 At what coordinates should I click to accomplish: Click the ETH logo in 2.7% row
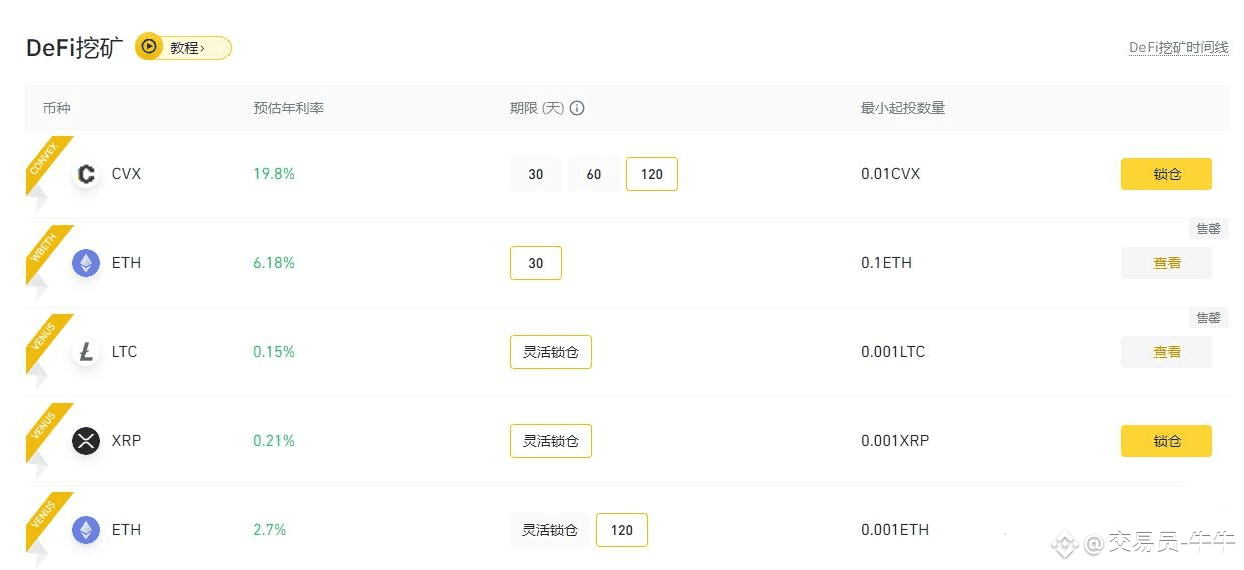pyautogui.click(x=86, y=530)
